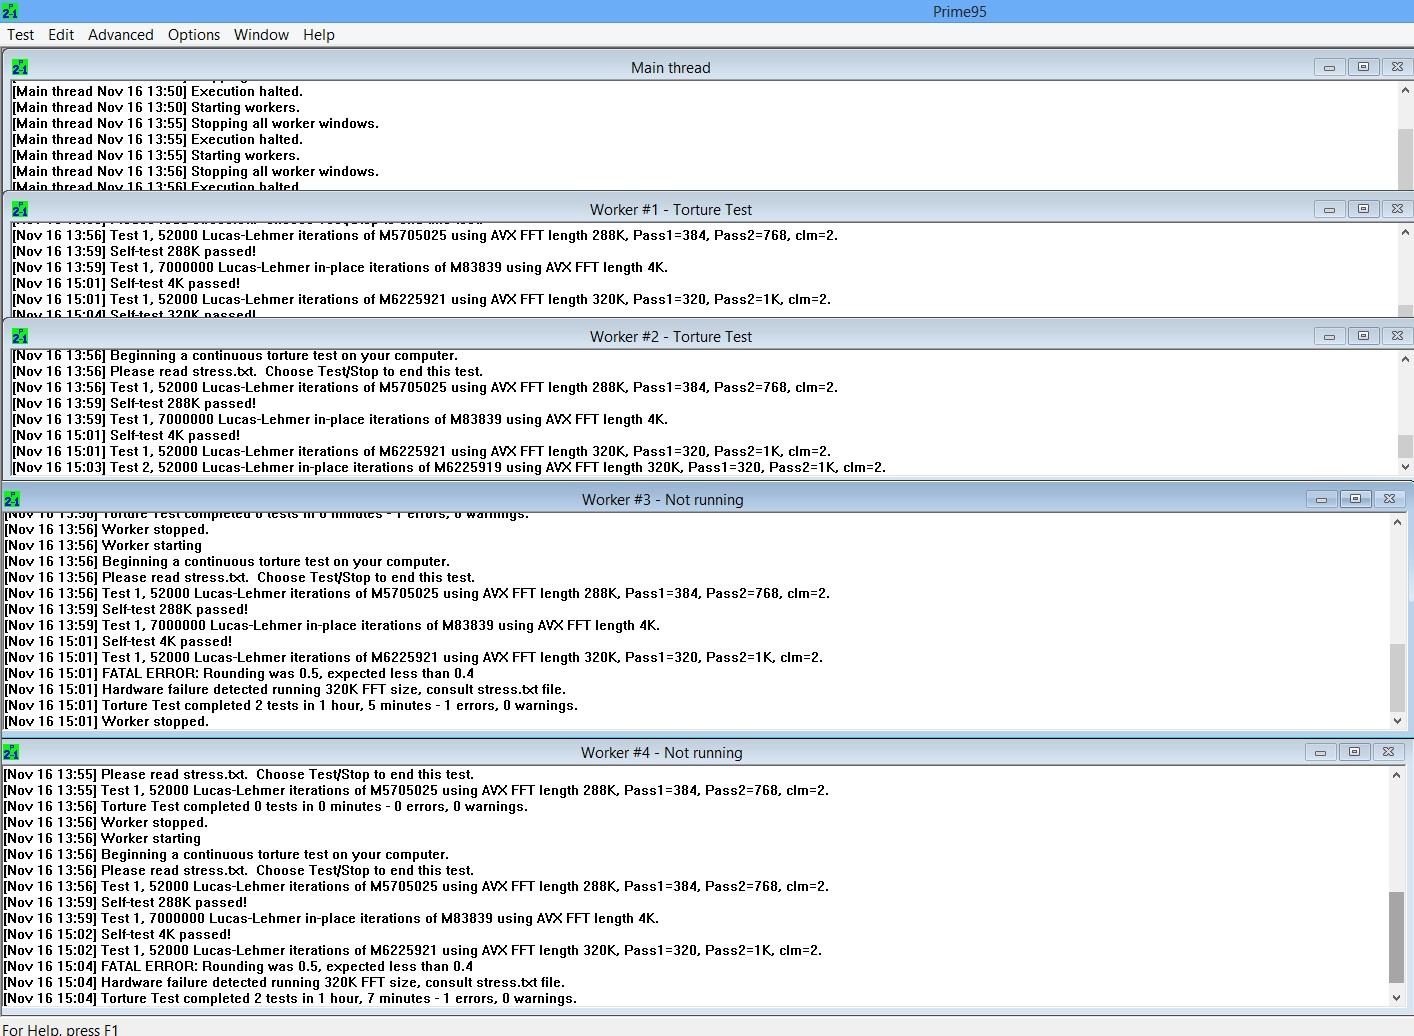
Task: Click the Worker #4 window icon
Action: point(11,752)
